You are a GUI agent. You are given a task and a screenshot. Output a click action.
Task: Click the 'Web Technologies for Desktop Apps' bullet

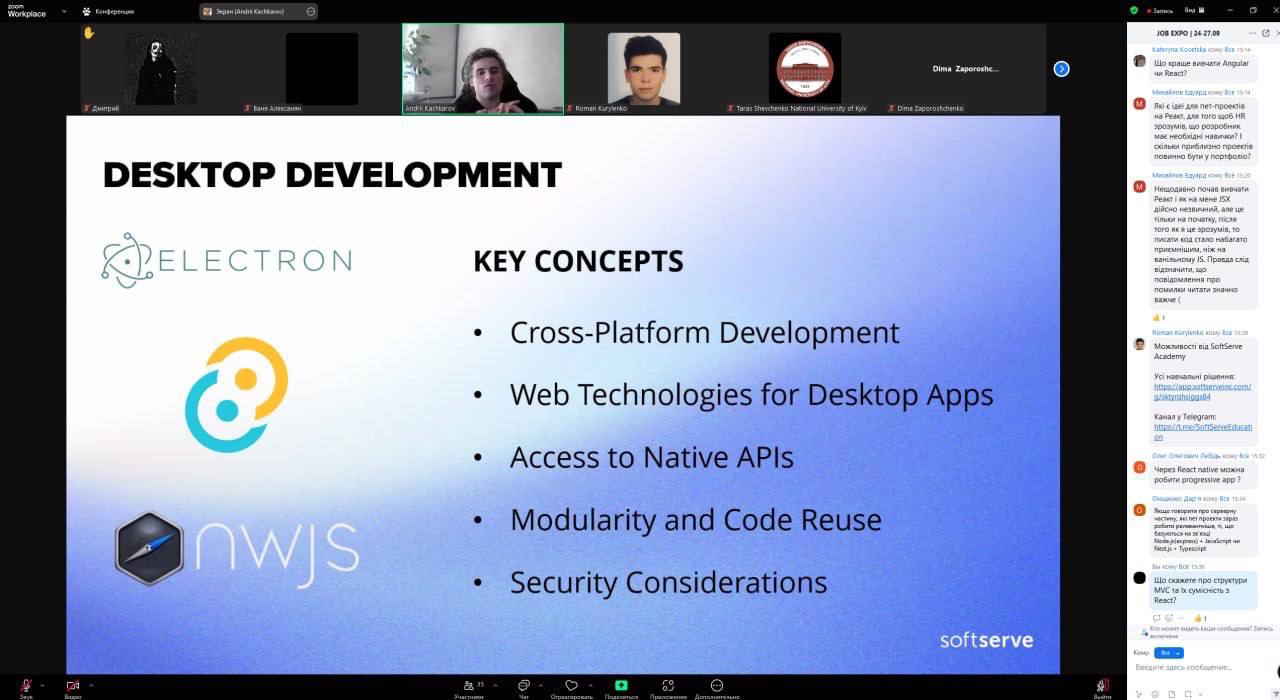[752, 394]
